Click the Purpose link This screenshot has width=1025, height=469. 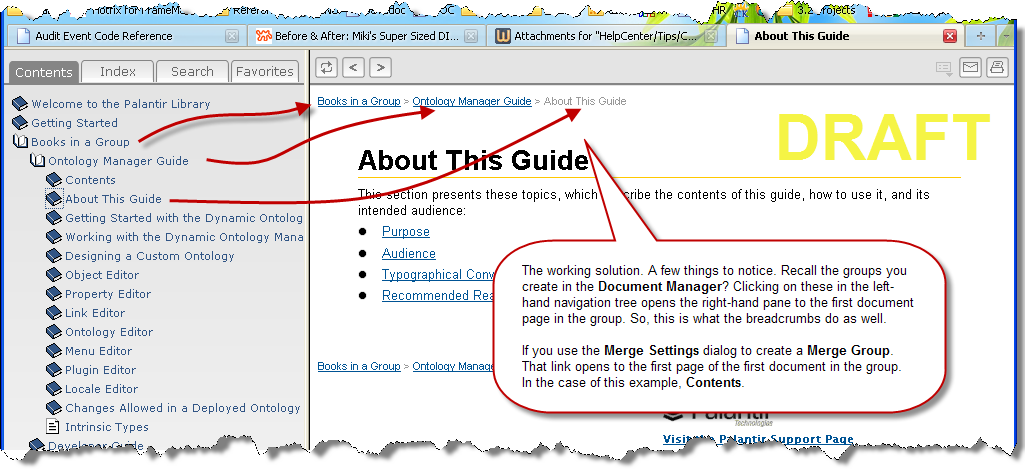(405, 232)
